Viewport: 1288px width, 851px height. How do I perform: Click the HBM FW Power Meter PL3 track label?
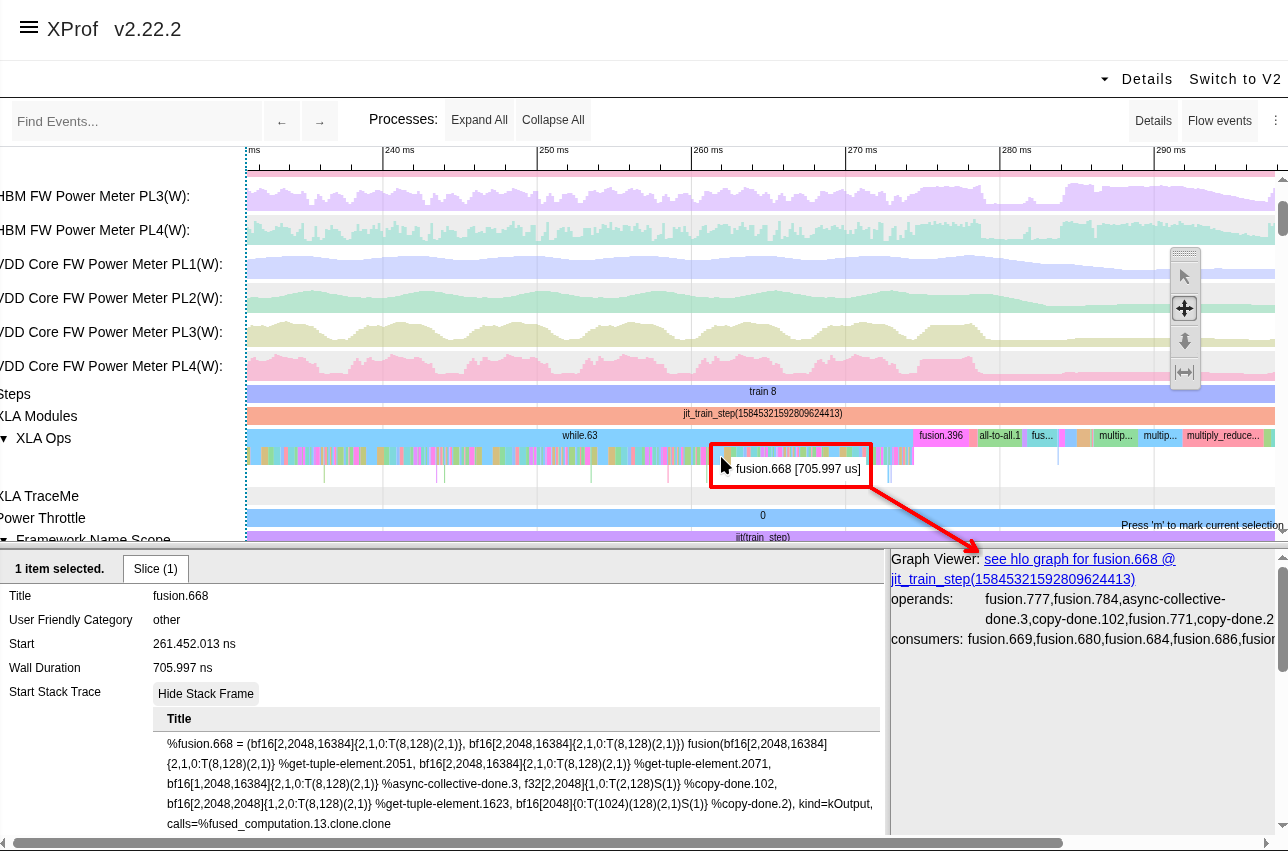click(95, 196)
